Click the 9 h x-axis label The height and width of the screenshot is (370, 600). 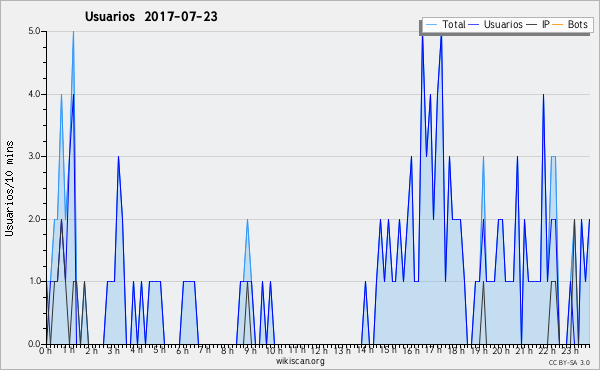click(250, 350)
